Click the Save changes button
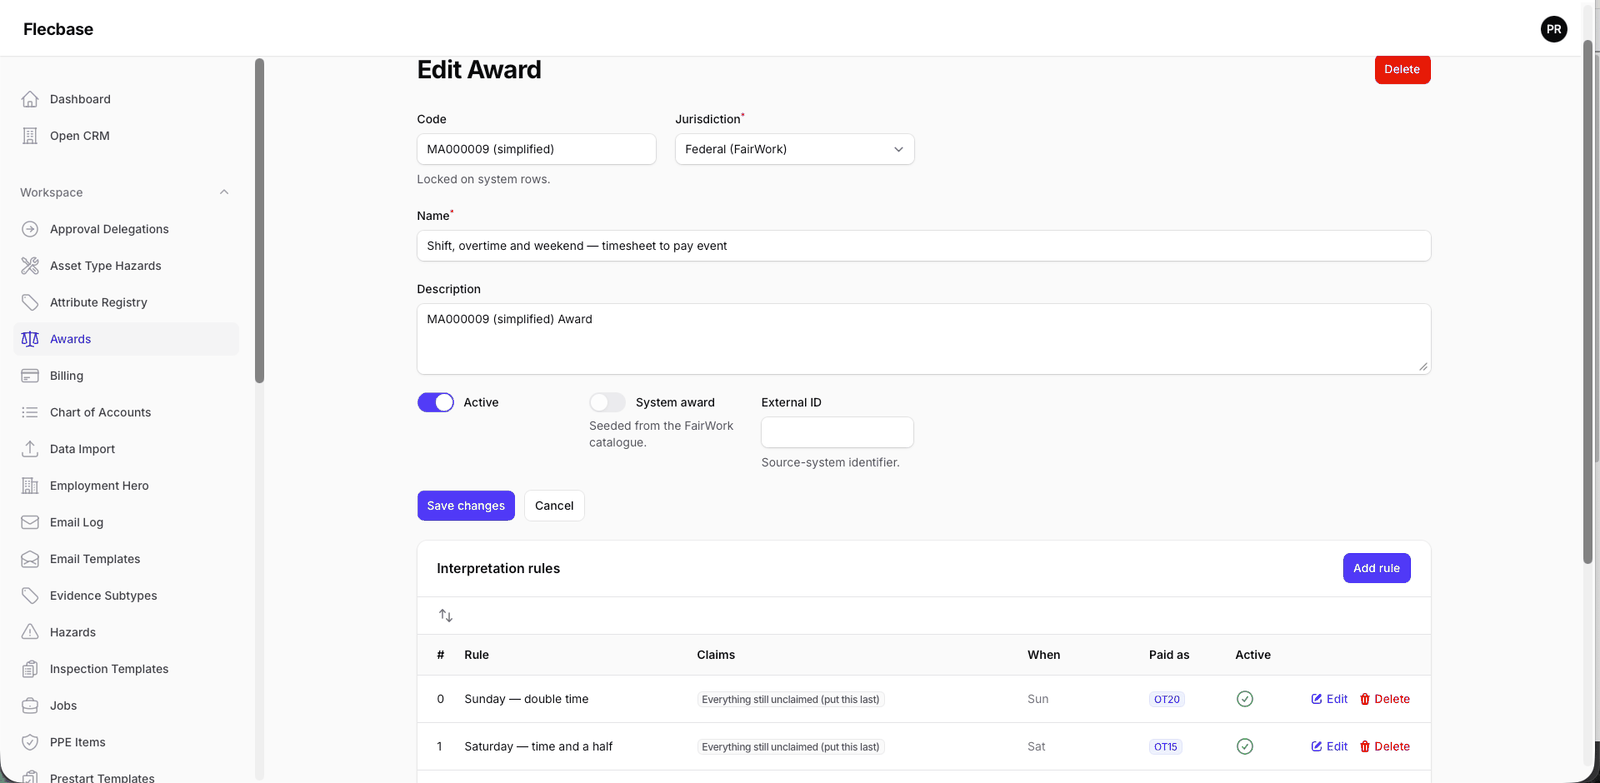The width and height of the screenshot is (1600, 783). [466, 506]
